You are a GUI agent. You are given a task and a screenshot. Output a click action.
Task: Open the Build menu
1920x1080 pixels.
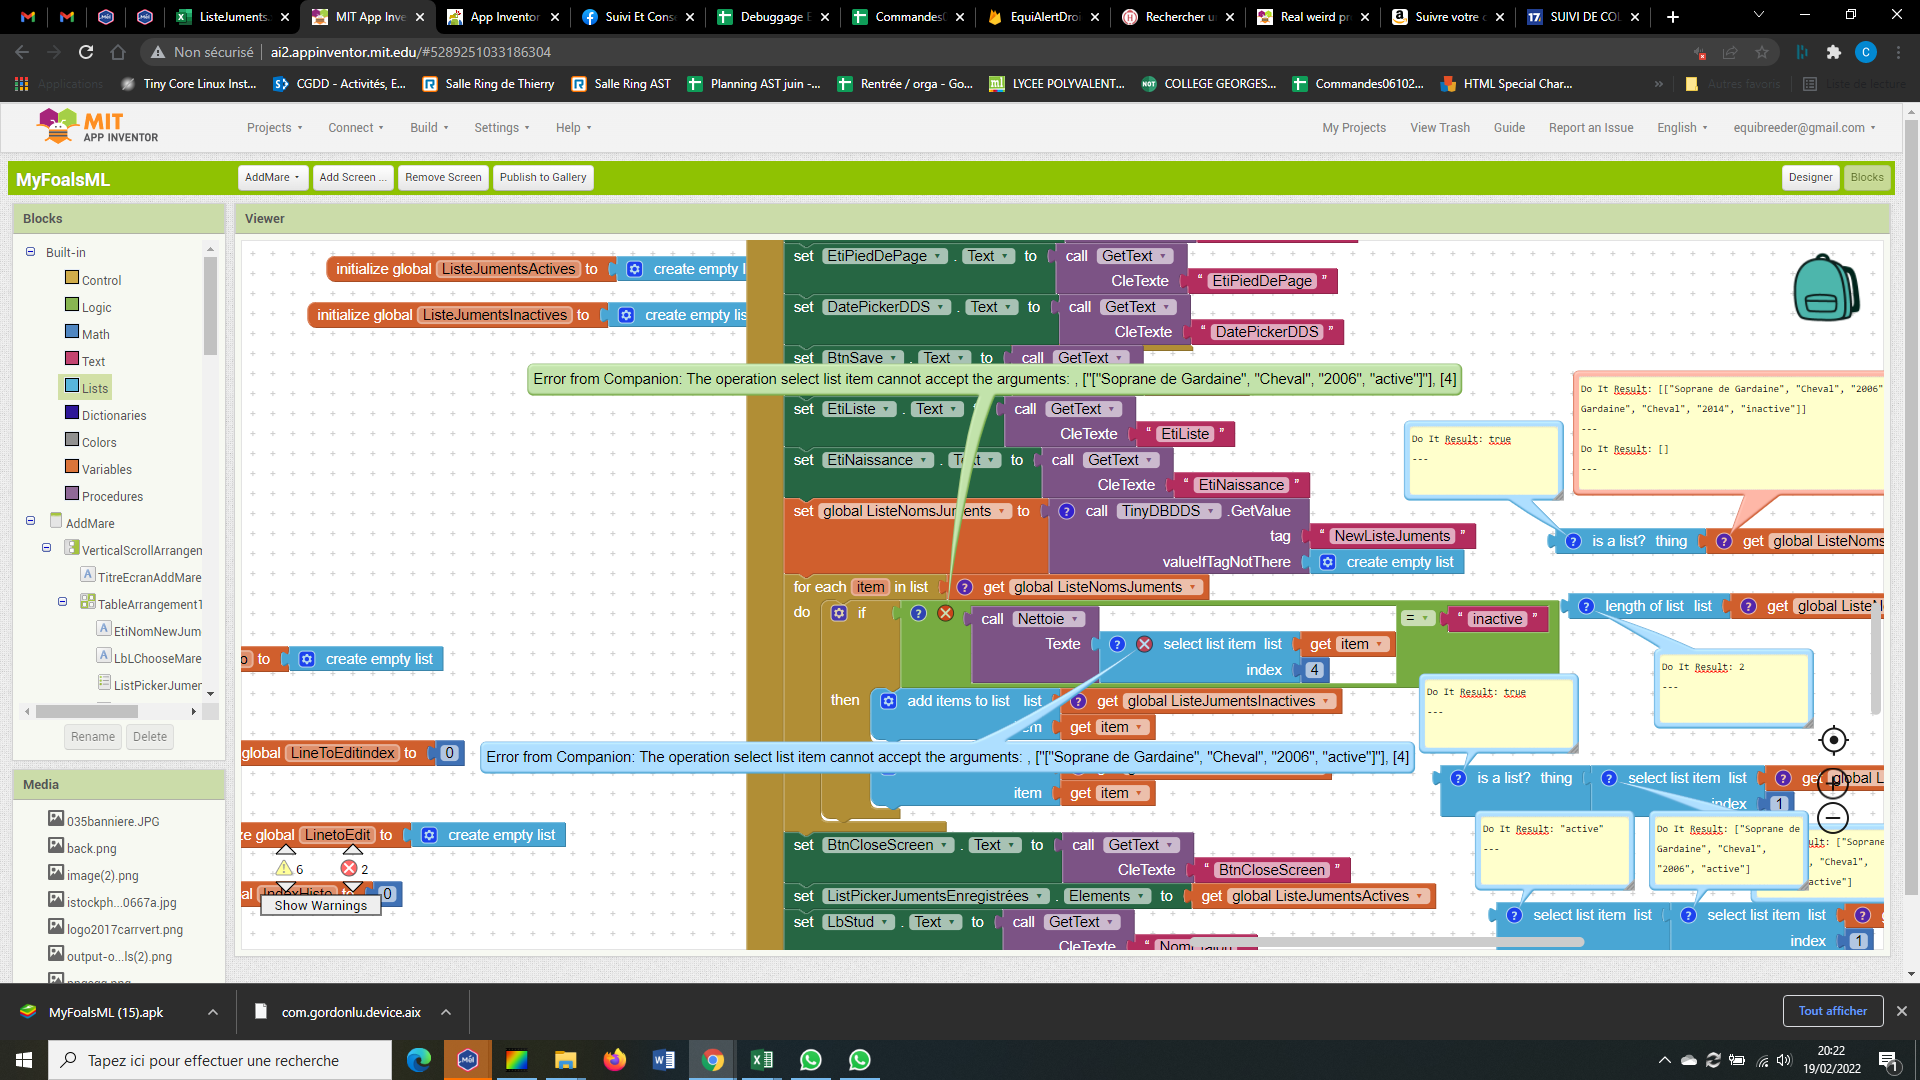[429, 127]
